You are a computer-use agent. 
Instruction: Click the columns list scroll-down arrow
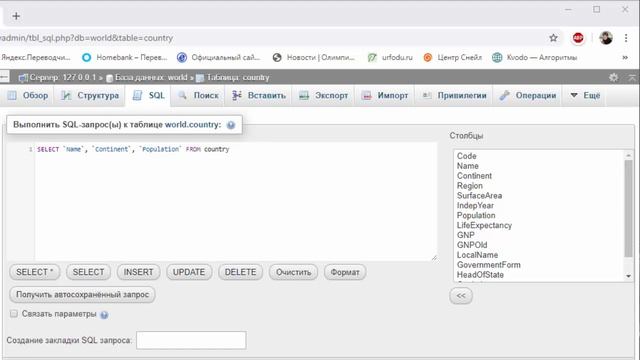point(629,276)
